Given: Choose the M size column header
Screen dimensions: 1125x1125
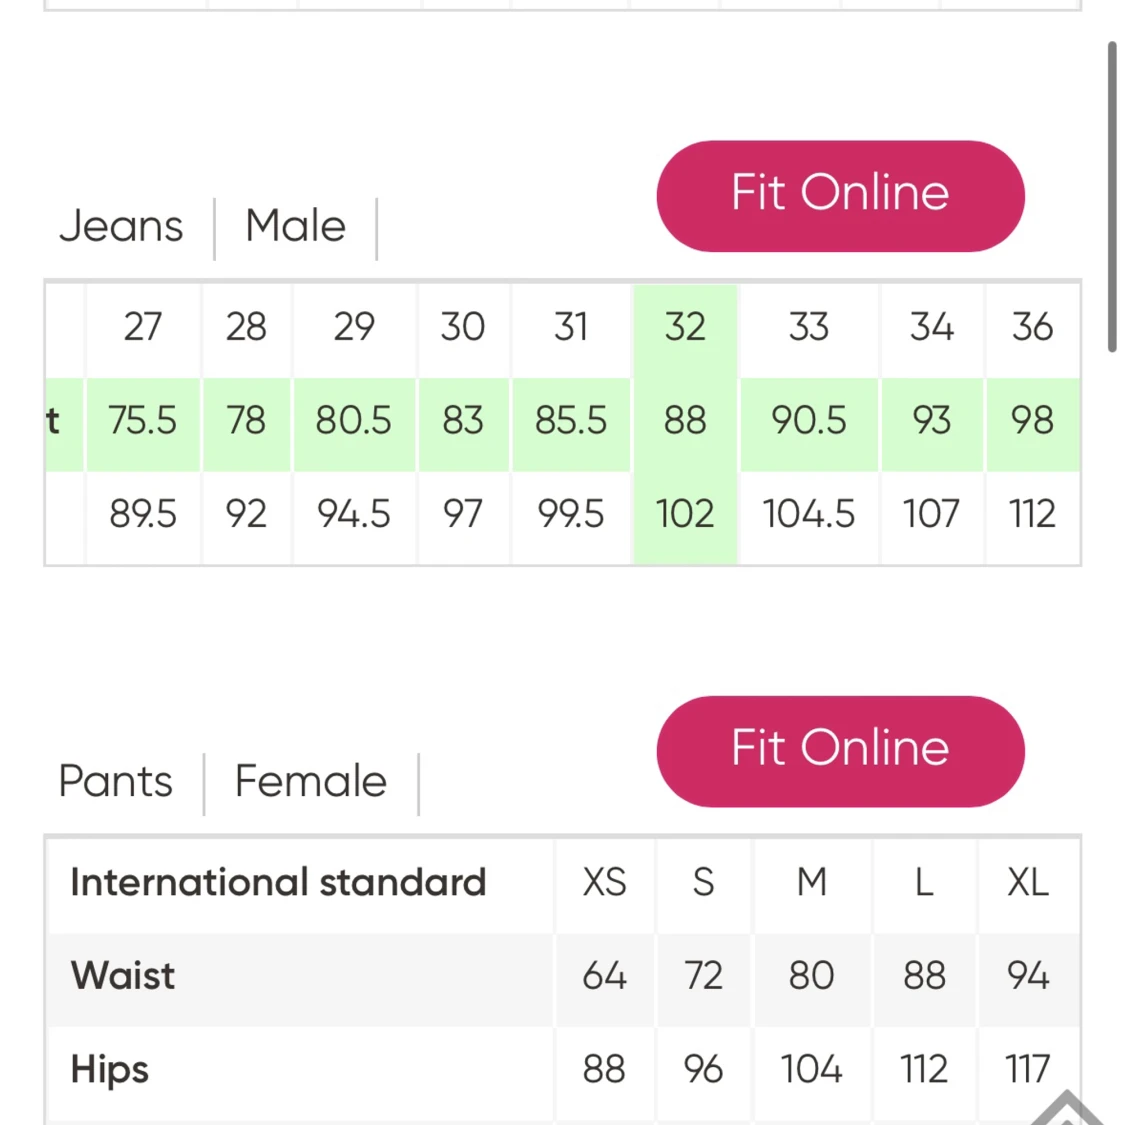Looking at the screenshot, I should 811,883.
